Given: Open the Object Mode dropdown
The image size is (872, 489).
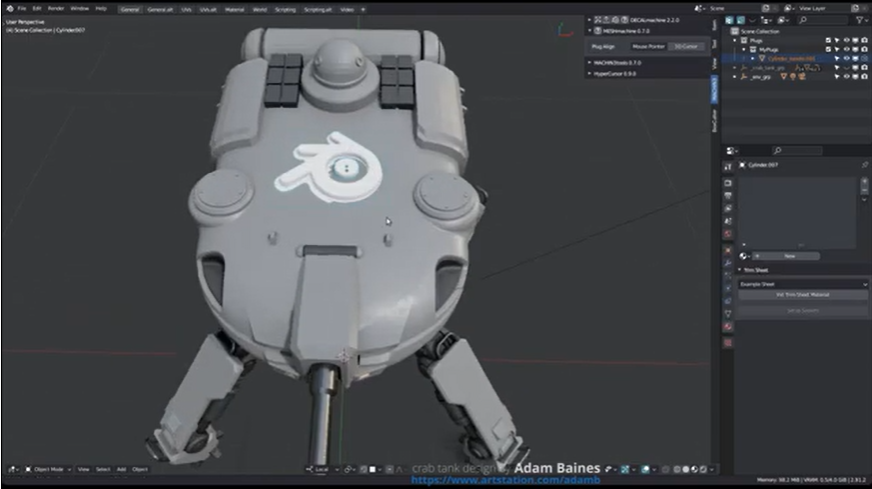Looking at the screenshot, I should [48, 470].
